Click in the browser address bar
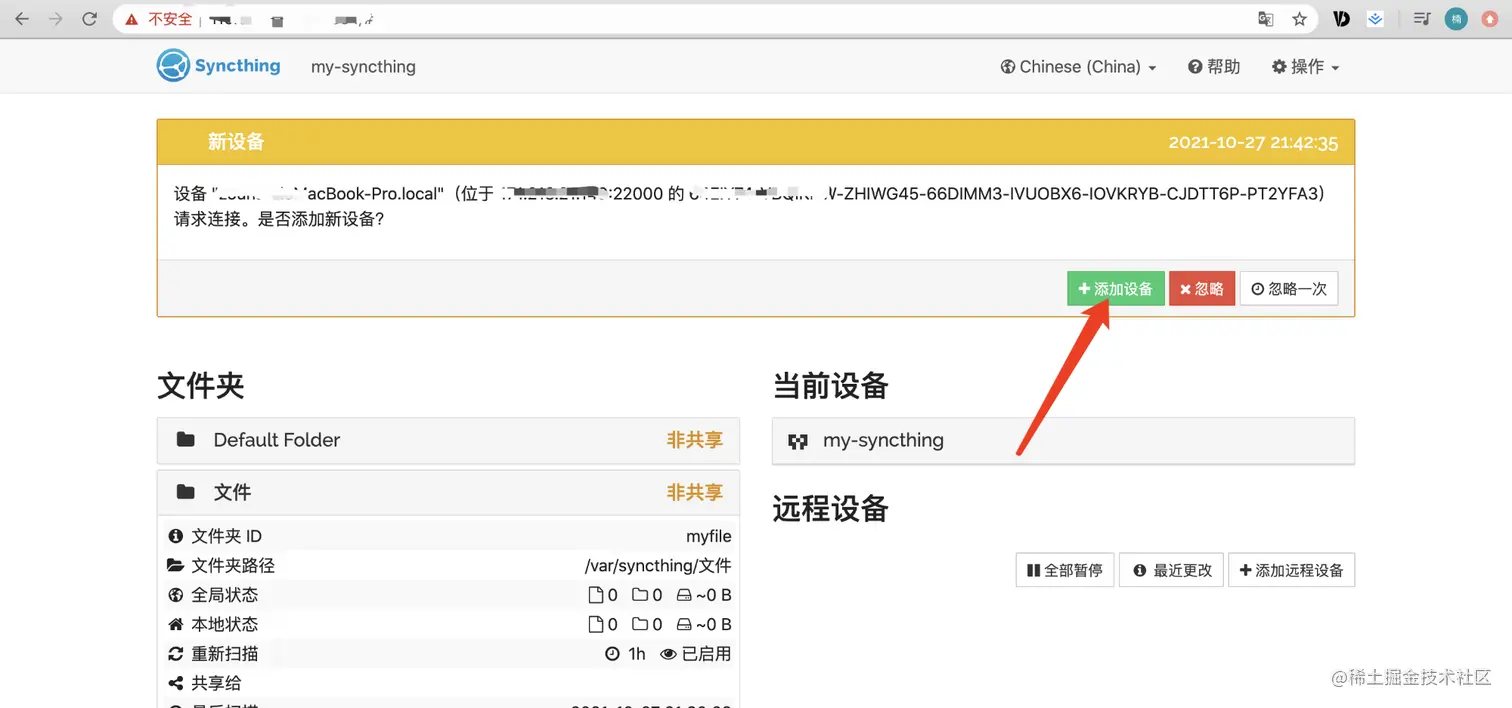The image size is (1512, 708). [x=715, y=19]
